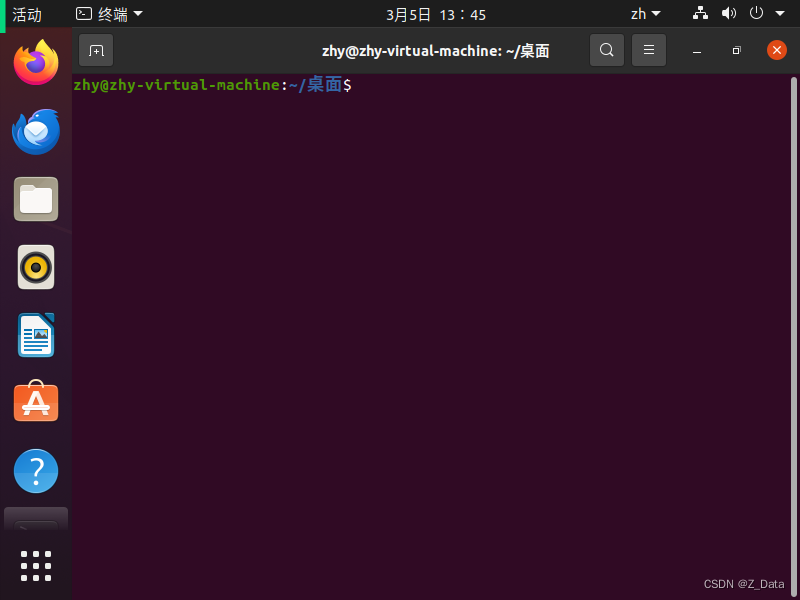The height and width of the screenshot is (600, 800).
Task: Open the Files application from the dock
Action: pos(35,199)
